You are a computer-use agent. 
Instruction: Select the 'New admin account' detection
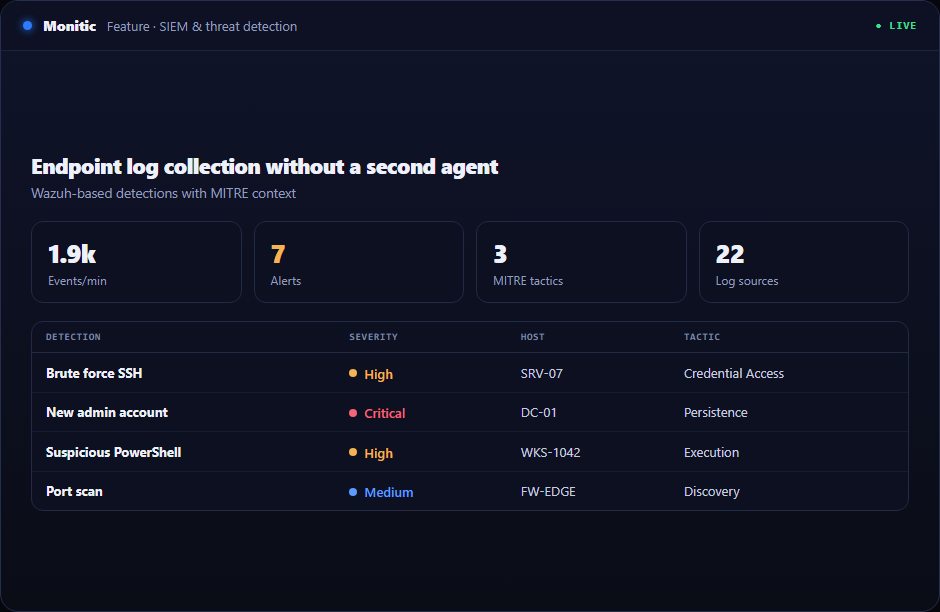107,412
